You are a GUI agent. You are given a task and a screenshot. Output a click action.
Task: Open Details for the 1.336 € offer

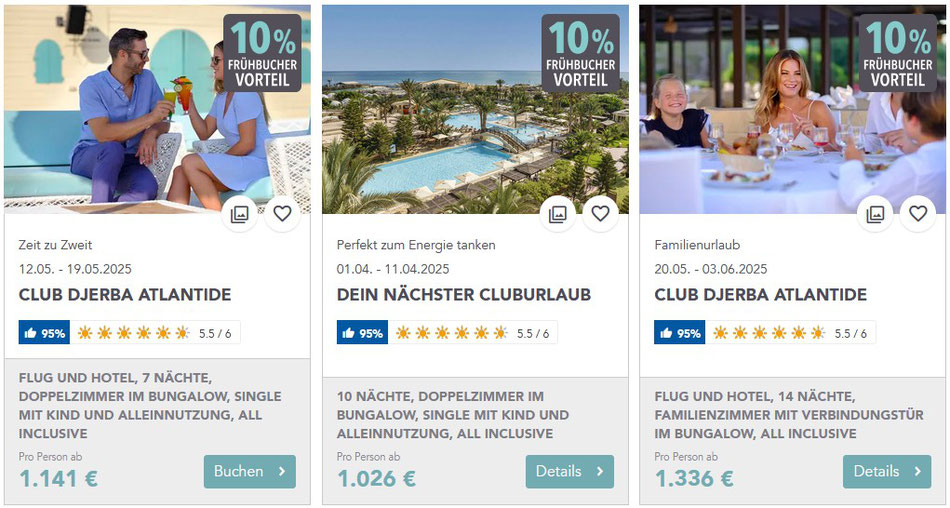coord(887,472)
